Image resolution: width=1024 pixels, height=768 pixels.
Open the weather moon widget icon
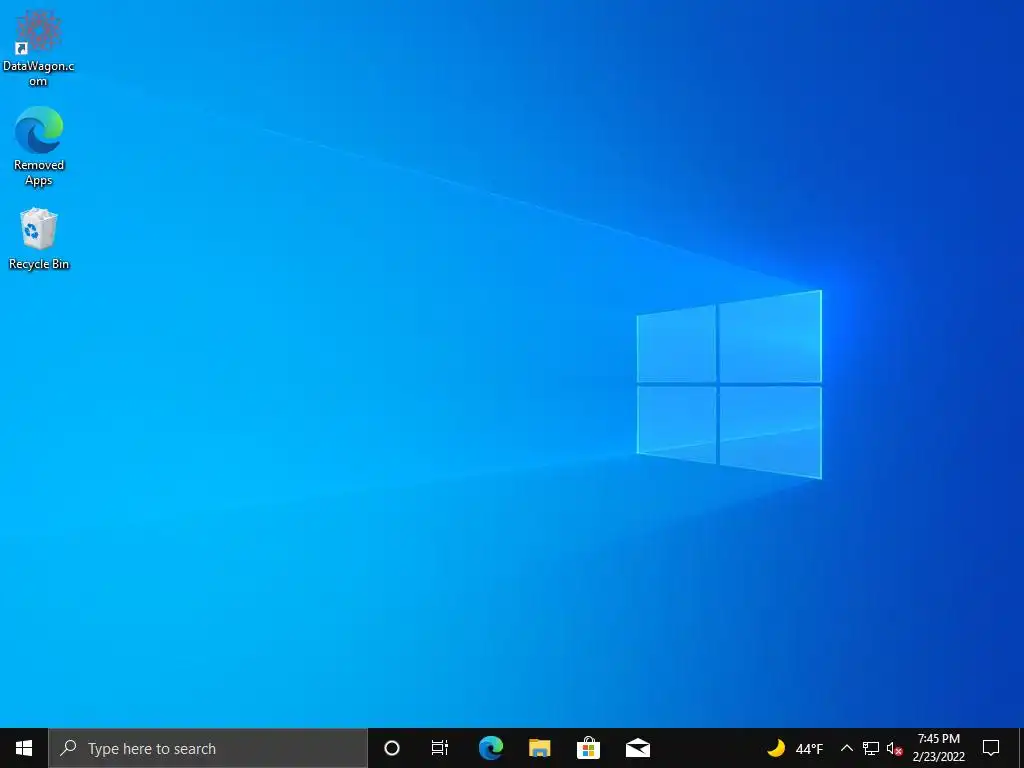tap(776, 748)
